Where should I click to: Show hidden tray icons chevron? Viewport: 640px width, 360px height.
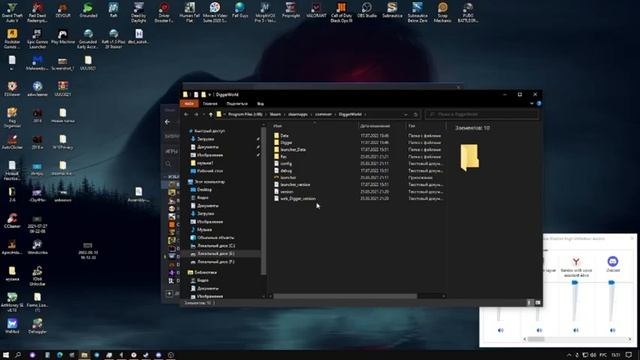[569, 355]
